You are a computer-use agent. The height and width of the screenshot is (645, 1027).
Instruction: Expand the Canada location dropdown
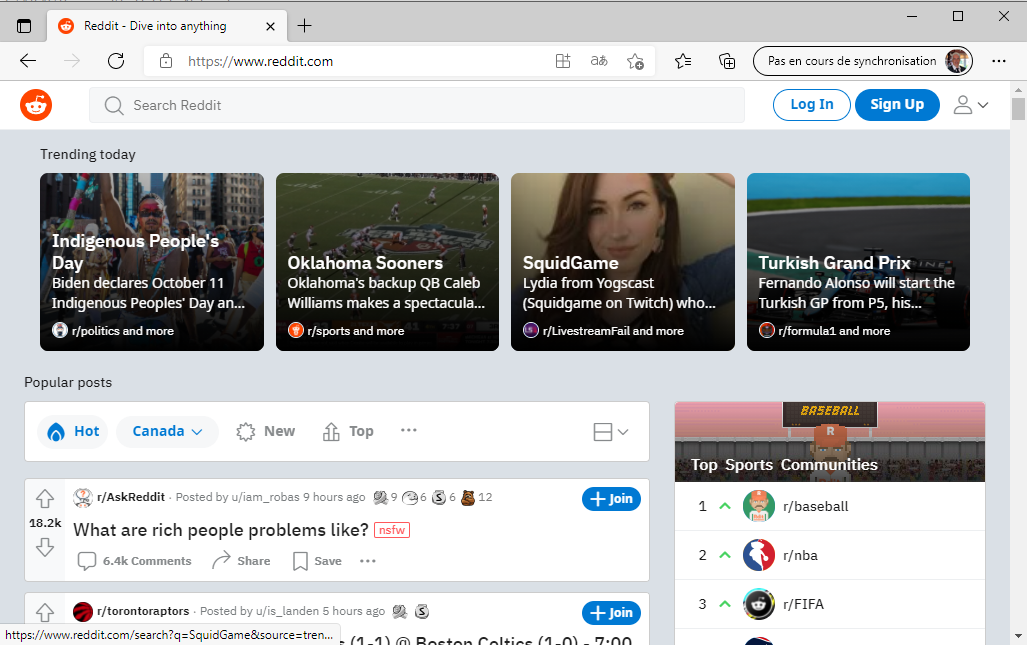[167, 431]
